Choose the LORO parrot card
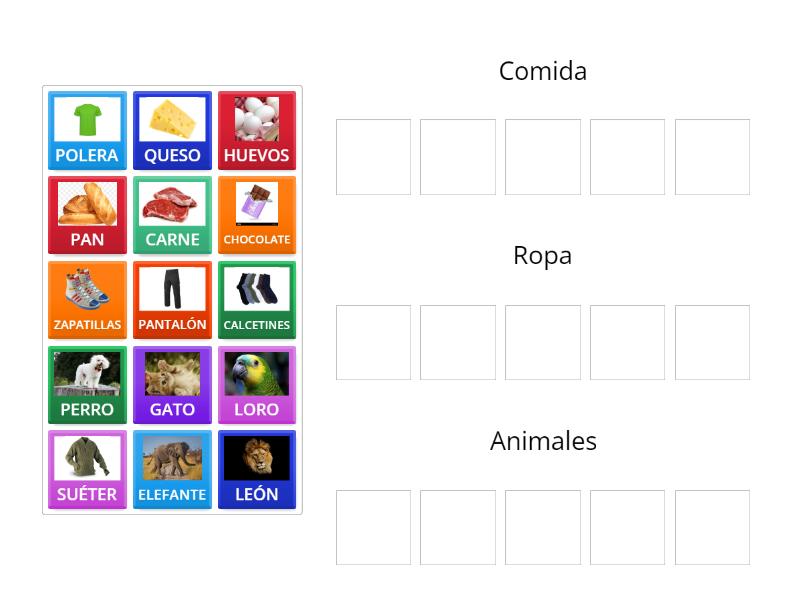This screenshot has height=600, width=800. 257,384
